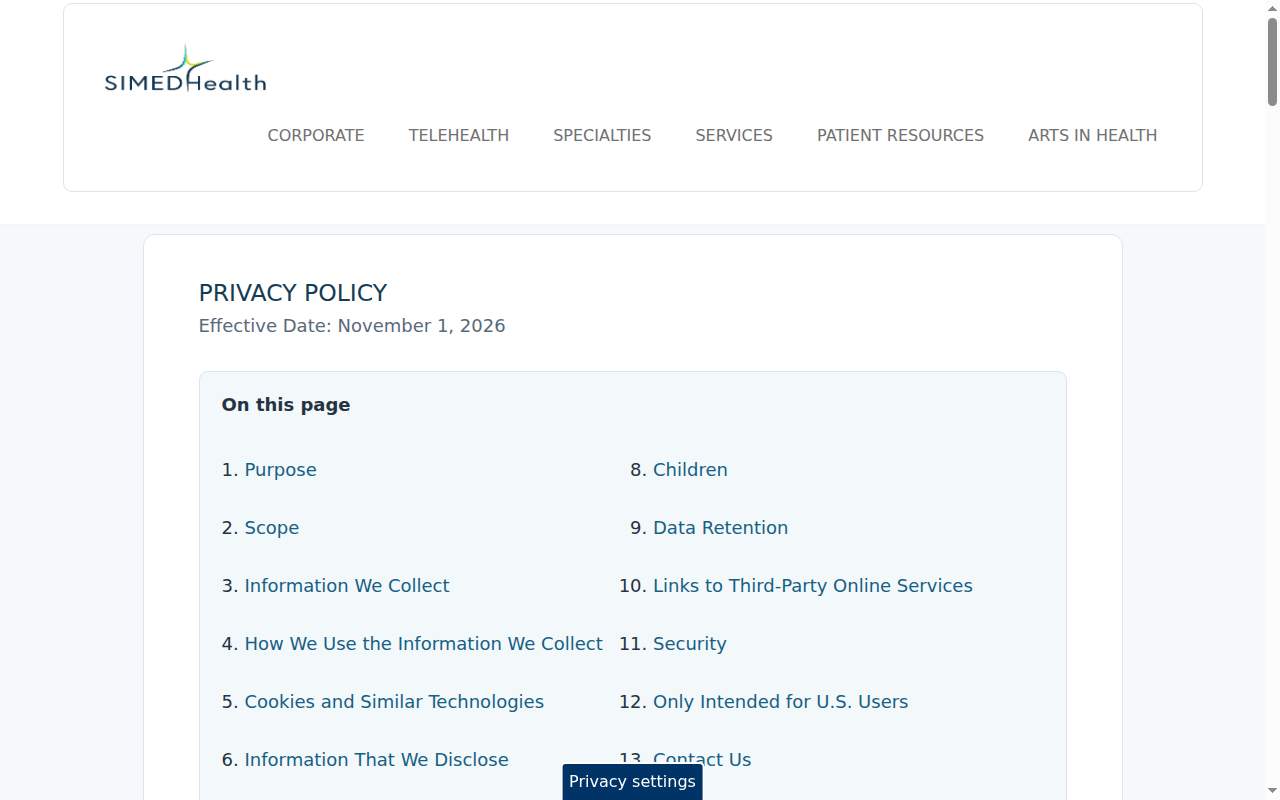This screenshot has height=800, width=1280.
Task: Go to Links to Third-Party Online Services
Action: click(813, 586)
